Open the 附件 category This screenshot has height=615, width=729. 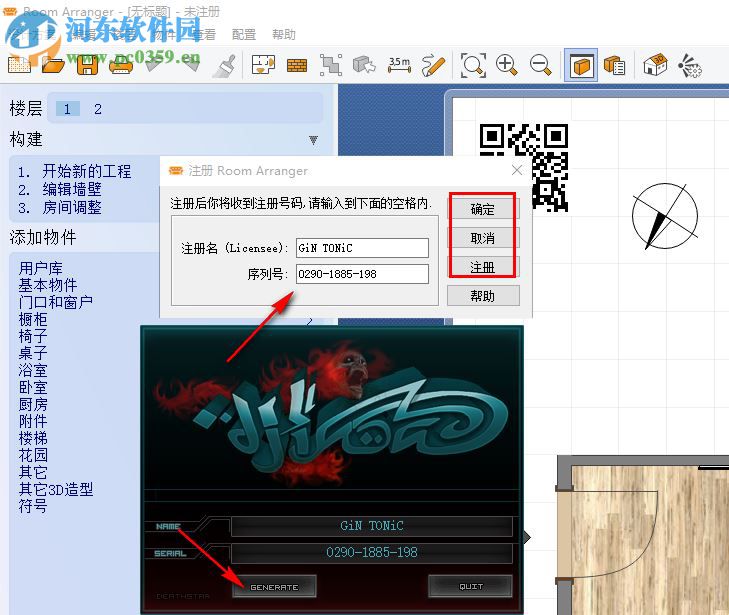pyautogui.click(x=33, y=421)
